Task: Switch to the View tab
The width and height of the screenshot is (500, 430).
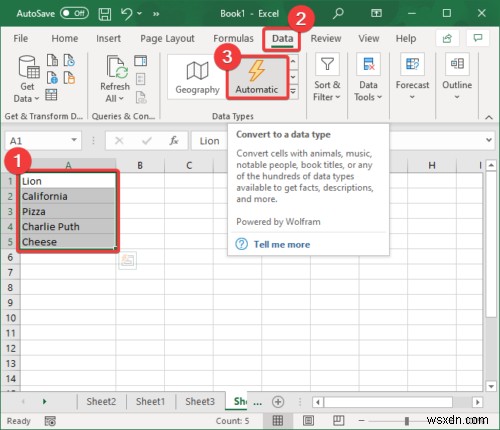Action: (369, 38)
